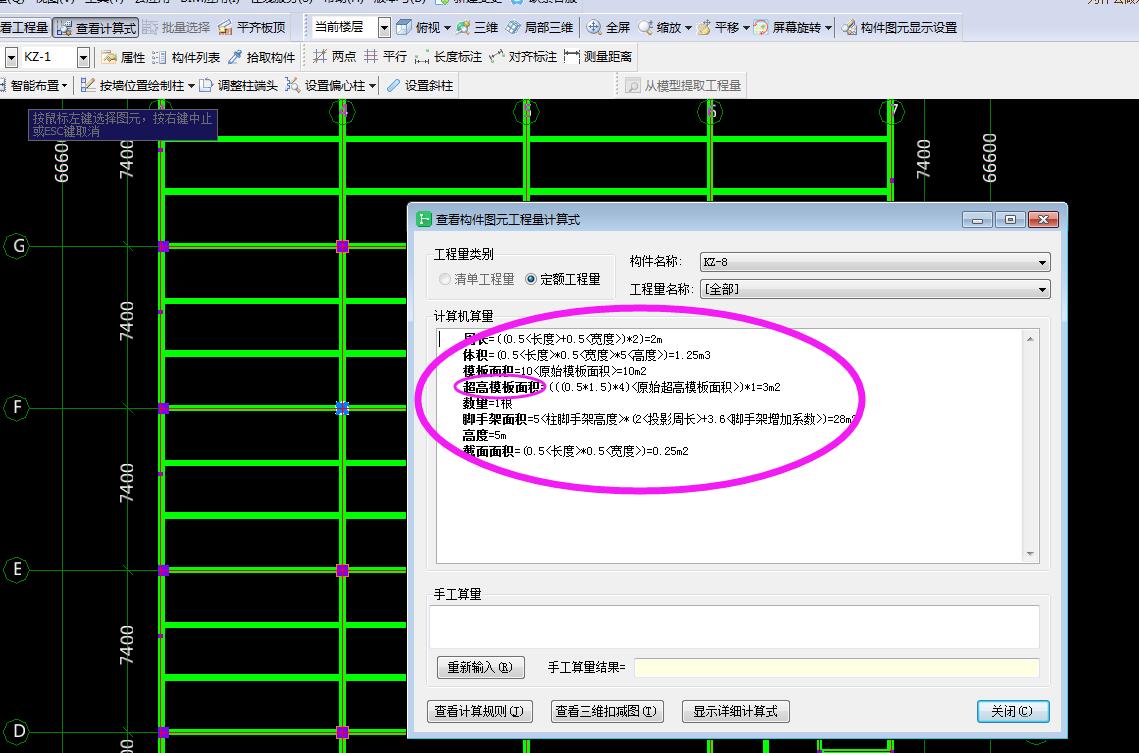Click 缩放 zoom tool

coord(660,28)
